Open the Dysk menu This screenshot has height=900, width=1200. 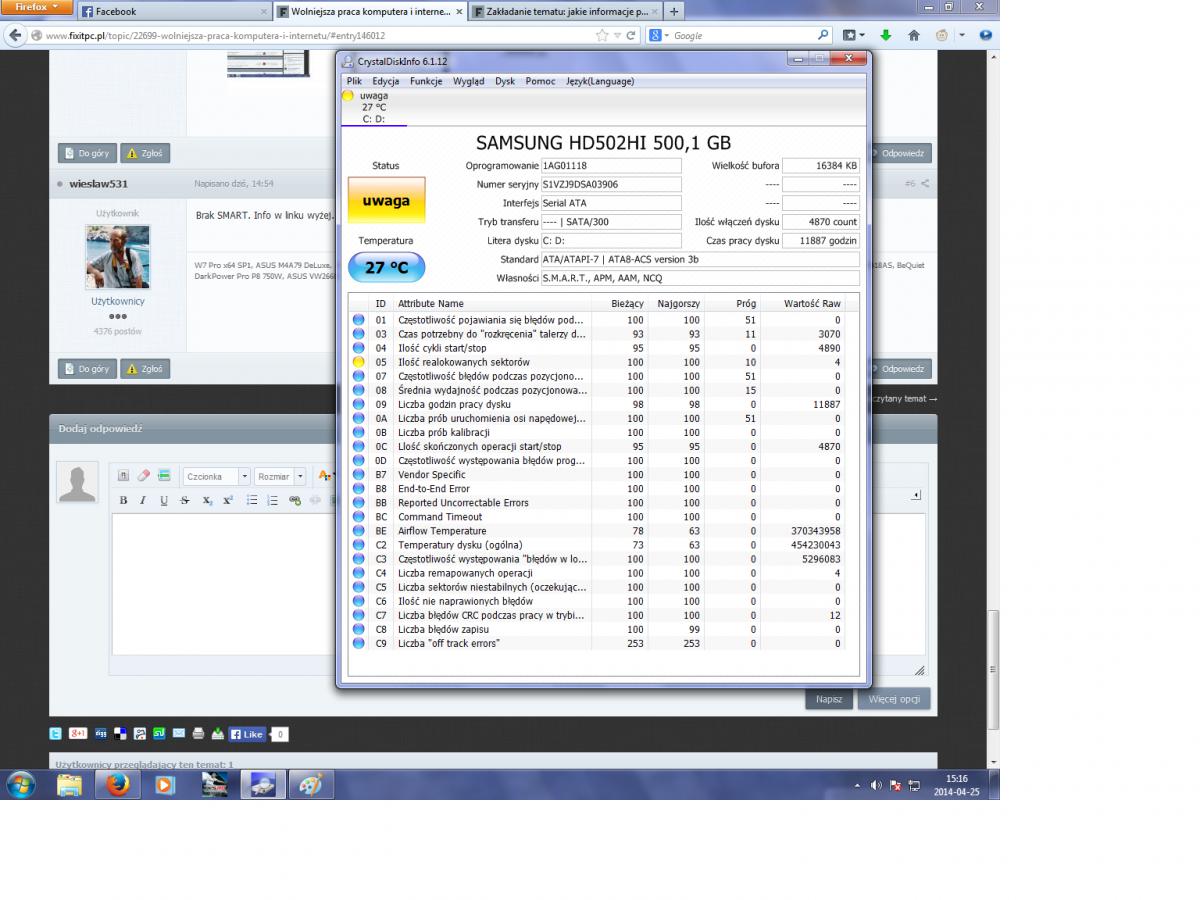(x=505, y=81)
